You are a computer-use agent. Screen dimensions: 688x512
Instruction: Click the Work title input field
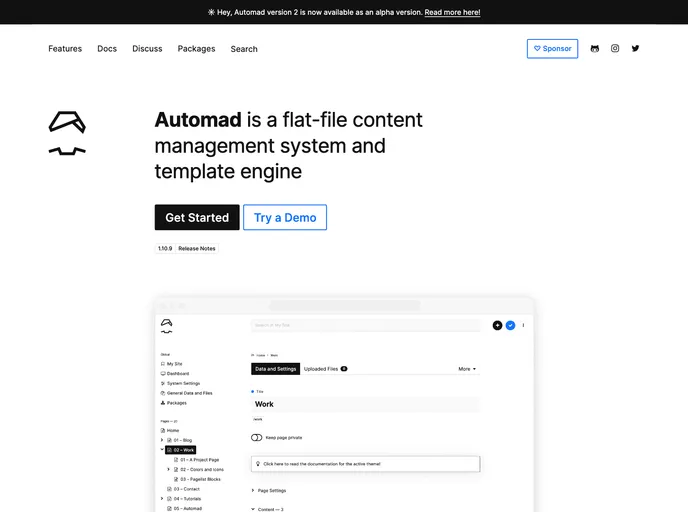point(366,404)
